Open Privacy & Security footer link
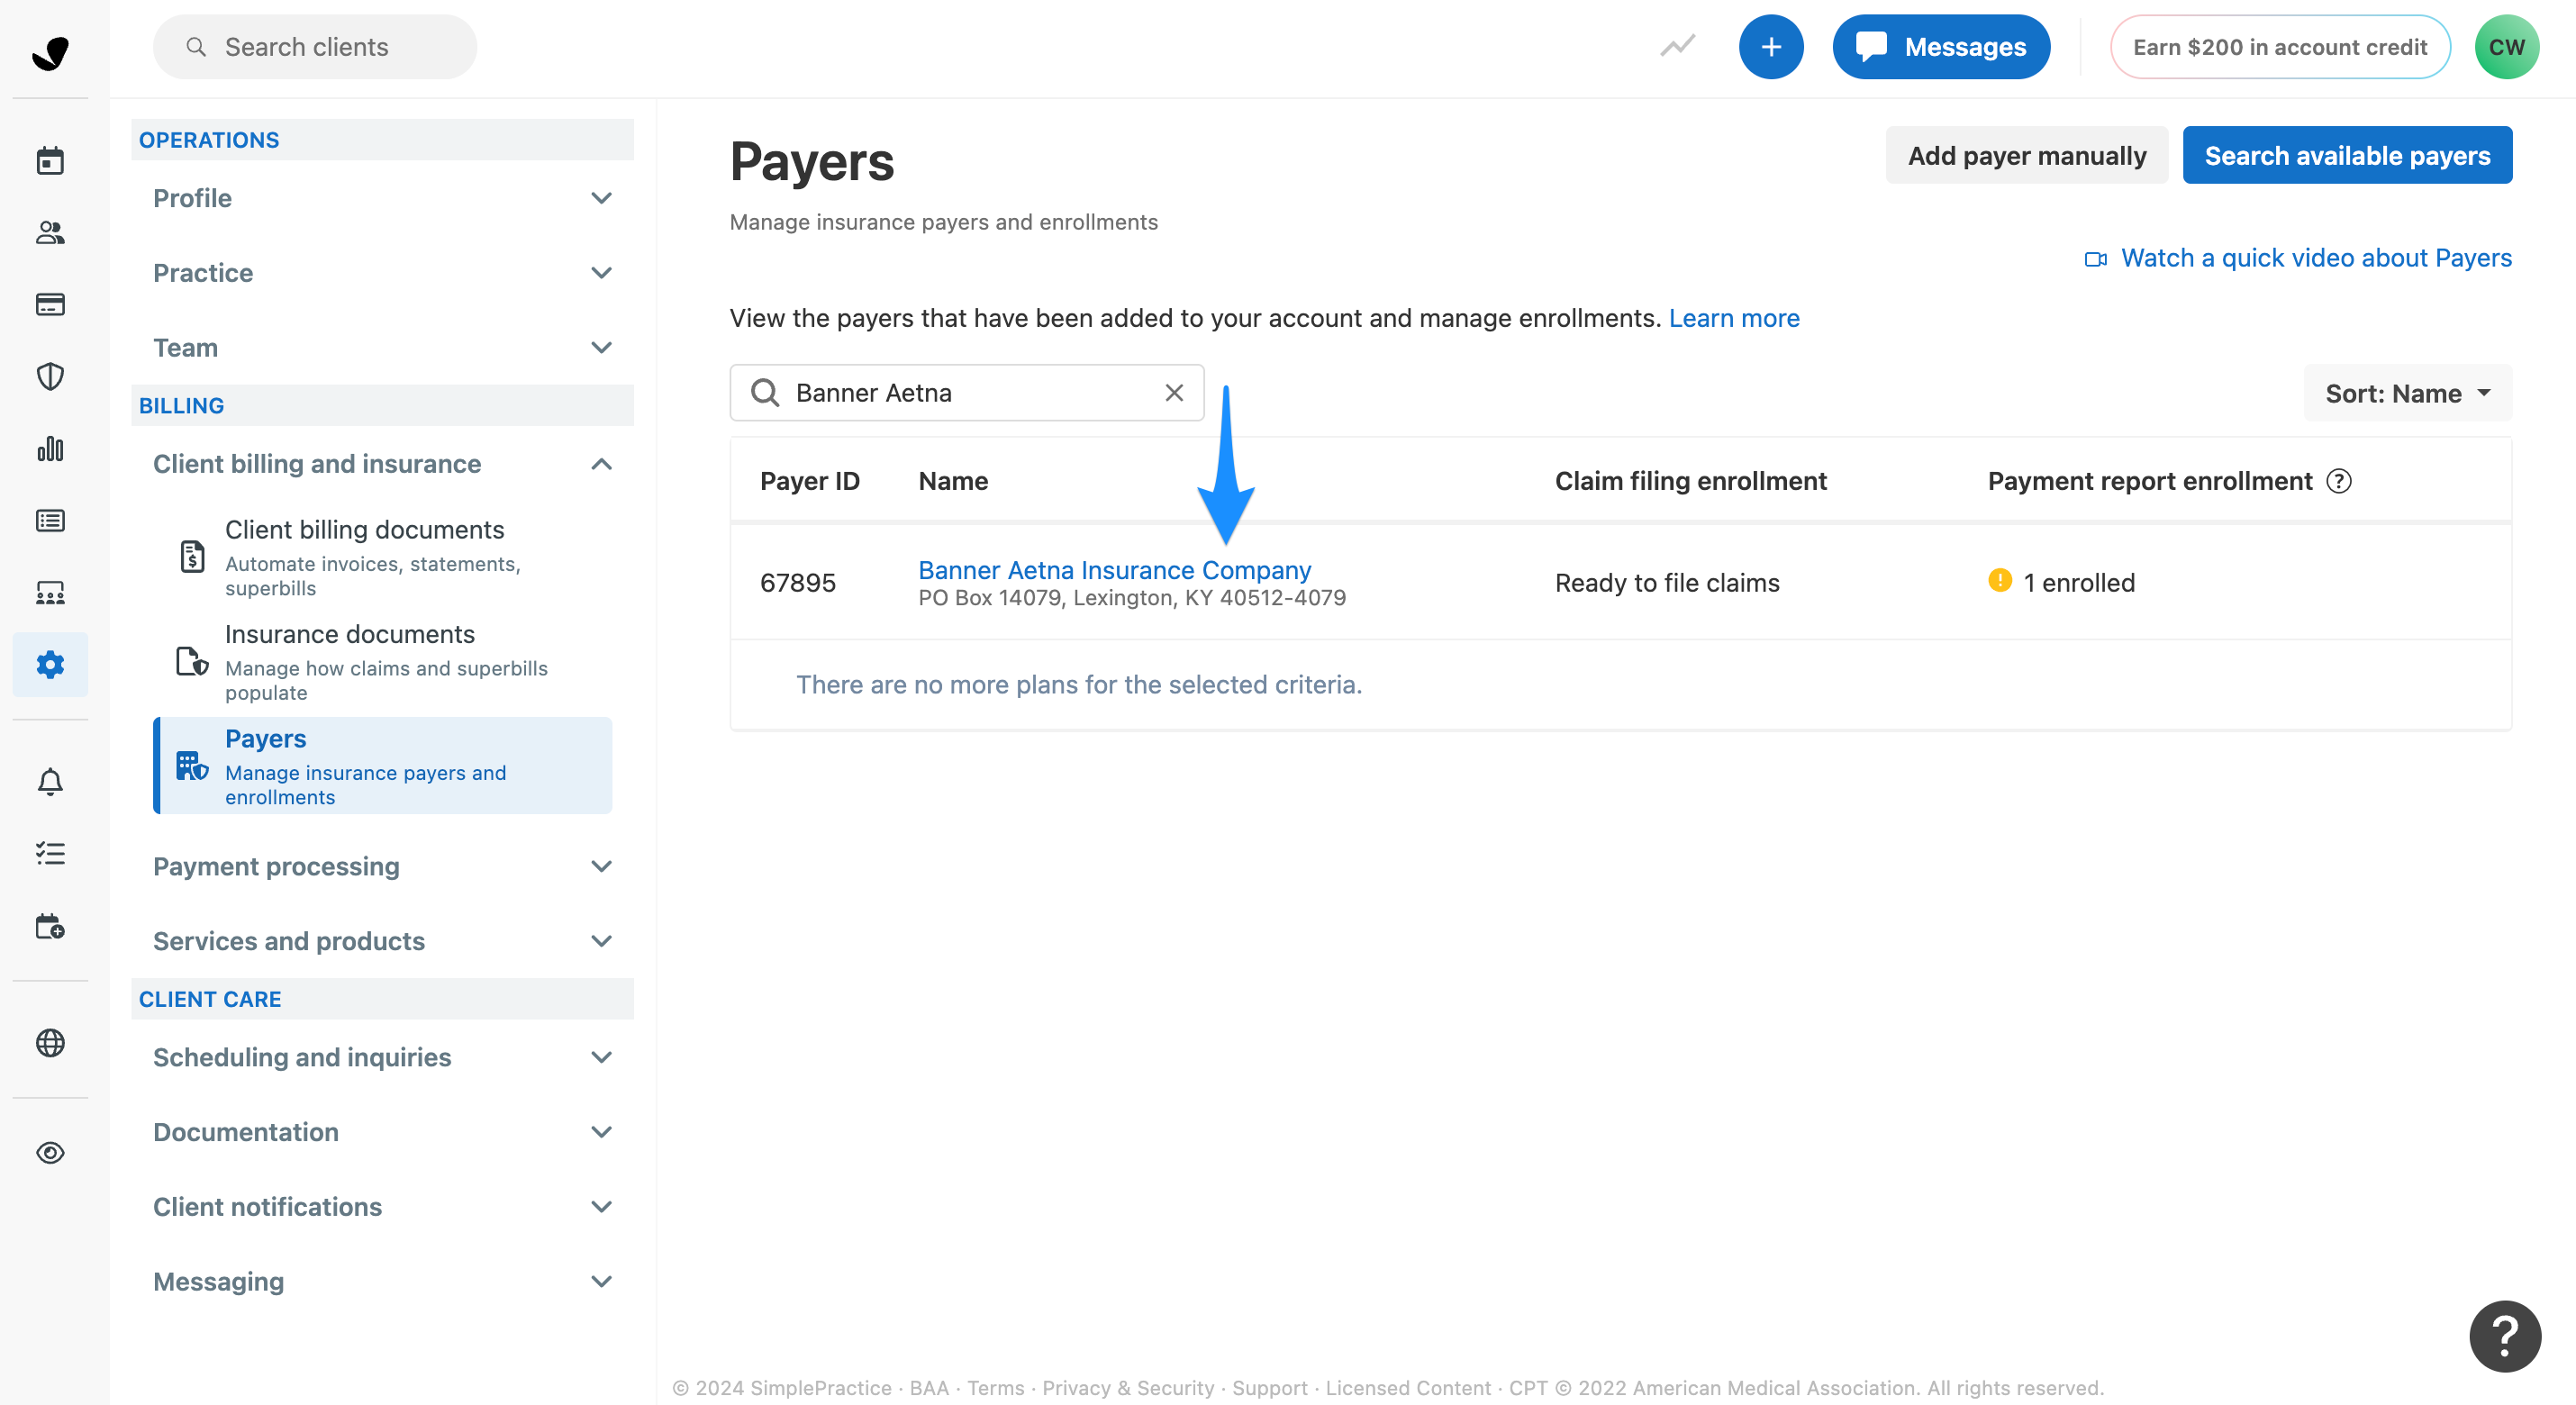The height and width of the screenshot is (1405, 2576). 1128,1388
